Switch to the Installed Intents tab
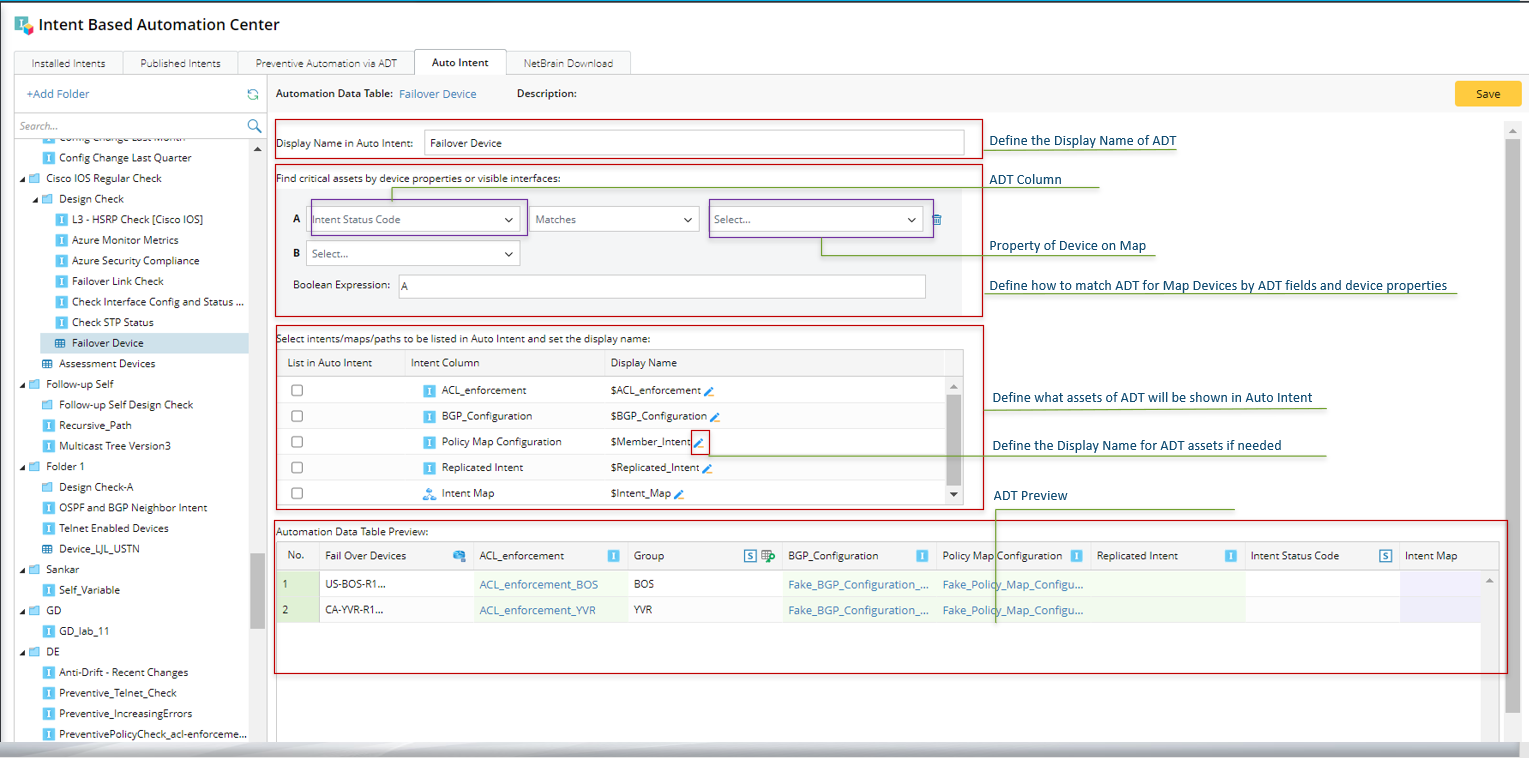 click(68, 63)
